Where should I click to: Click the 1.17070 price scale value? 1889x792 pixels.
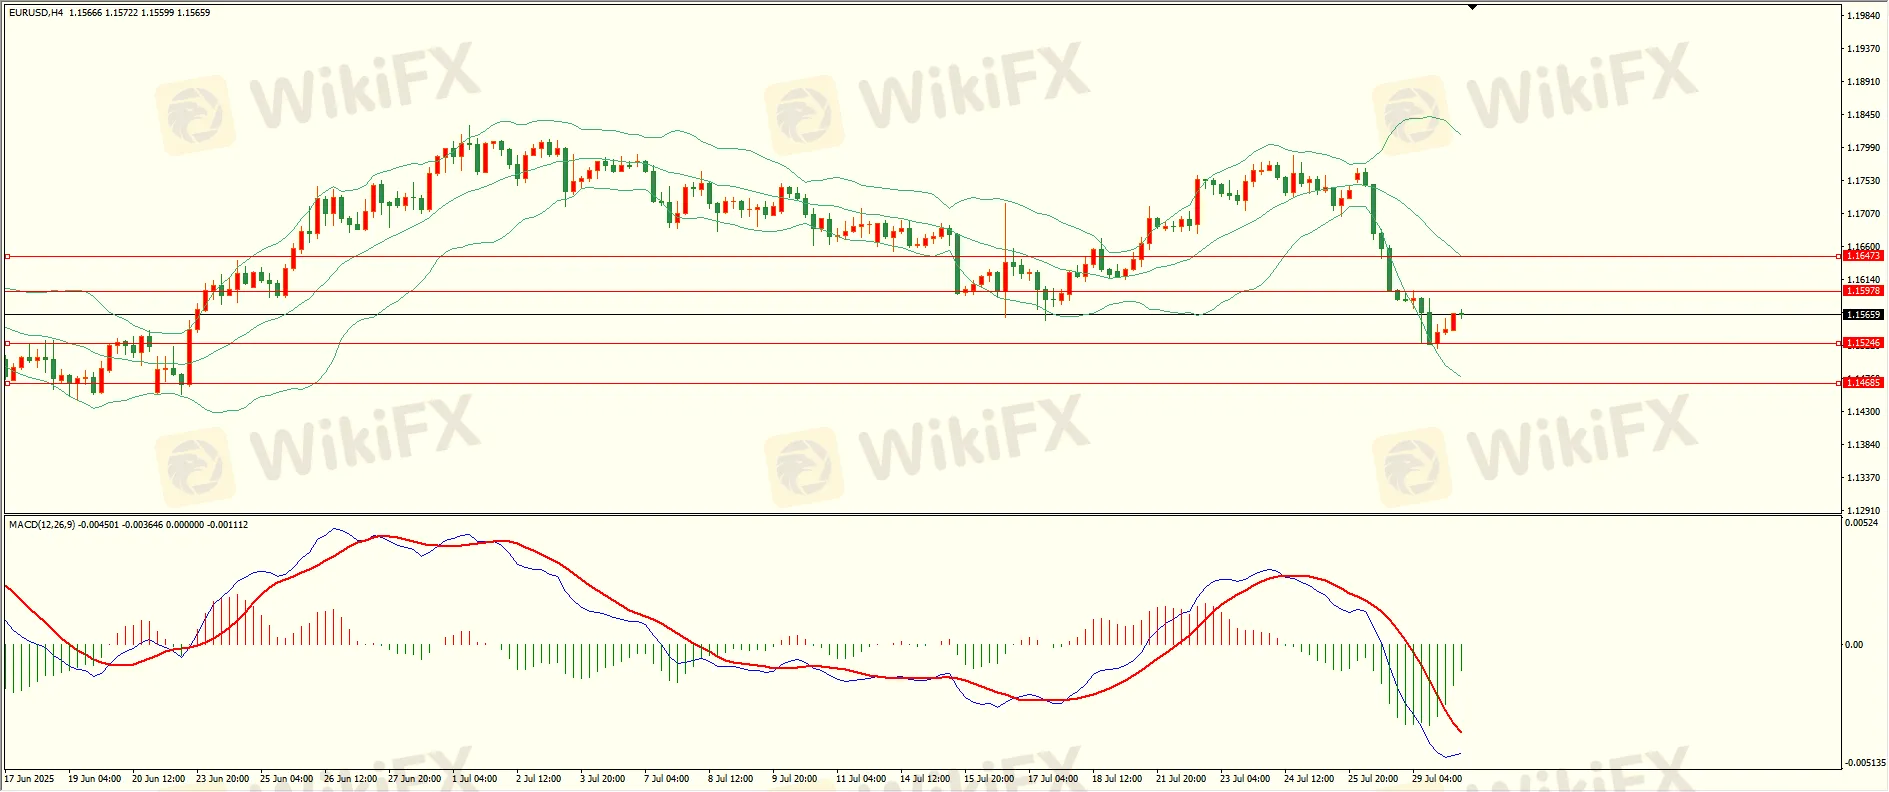(x=1863, y=214)
